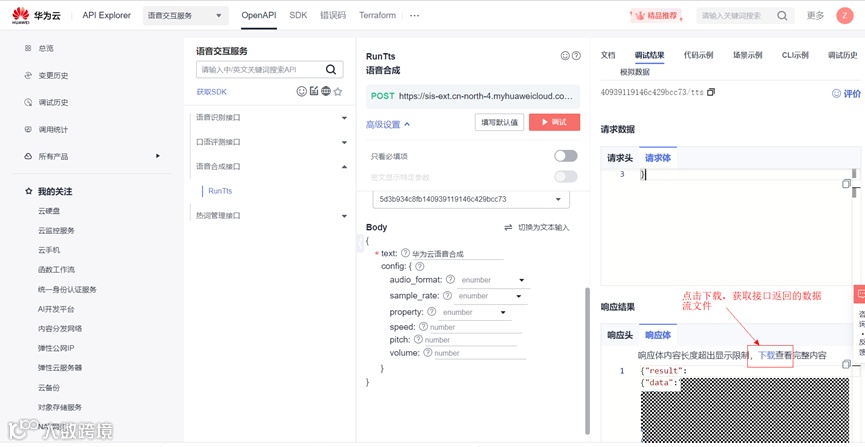Click the help question icon next to RunTts title

pyautogui.click(x=576, y=56)
